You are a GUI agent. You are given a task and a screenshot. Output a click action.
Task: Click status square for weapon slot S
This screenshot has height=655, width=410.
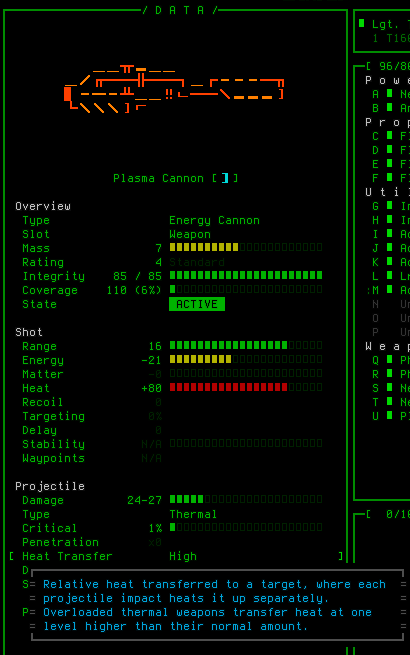tap(390, 387)
